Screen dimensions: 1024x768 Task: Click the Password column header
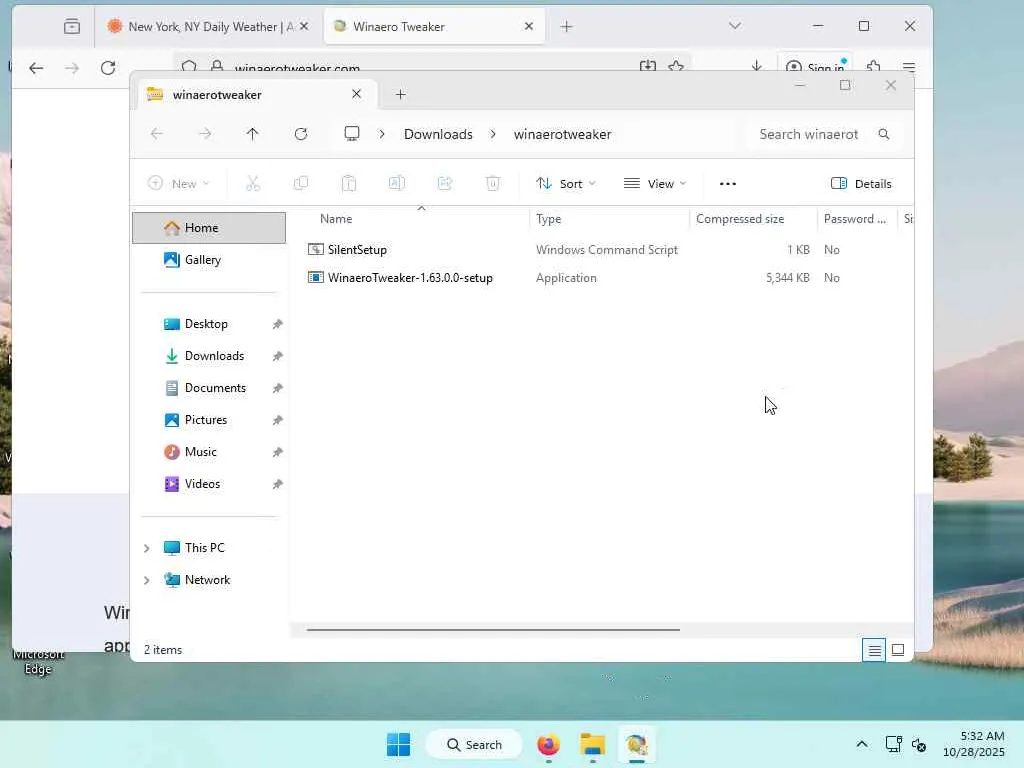point(855,219)
